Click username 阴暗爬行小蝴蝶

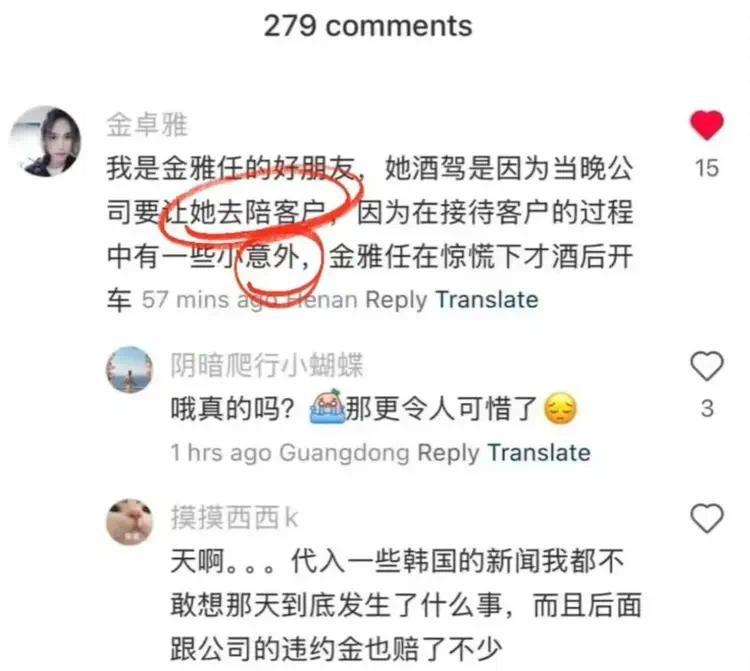[x=267, y=365]
